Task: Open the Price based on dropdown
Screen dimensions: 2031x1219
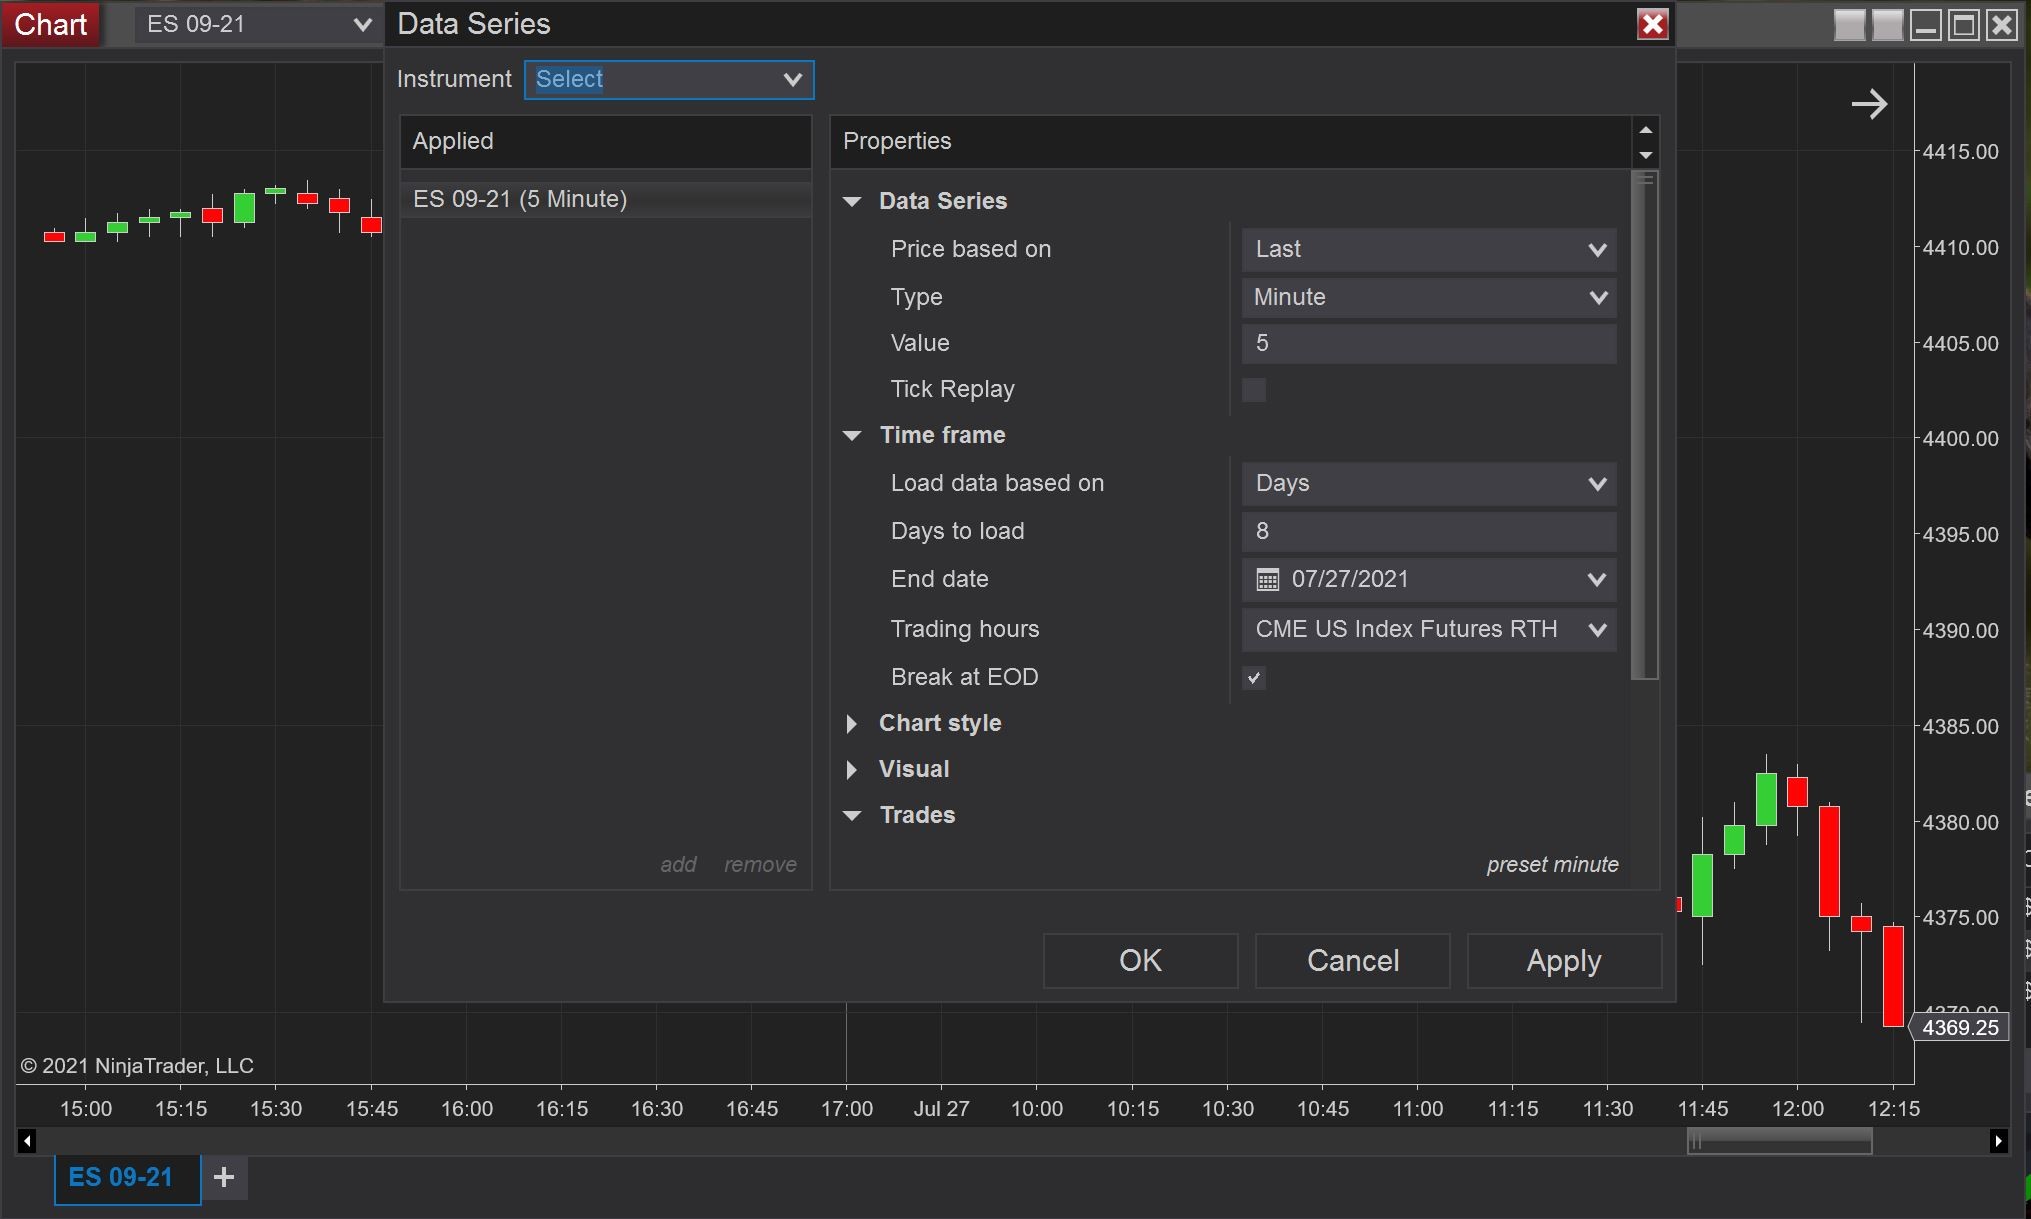Action: point(1428,249)
